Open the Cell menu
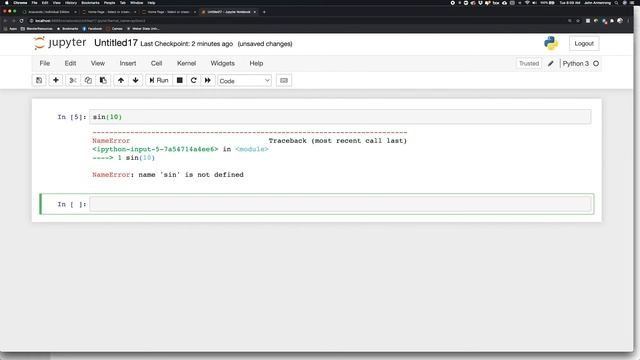This screenshot has height=360, width=640. tap(156, 63)
